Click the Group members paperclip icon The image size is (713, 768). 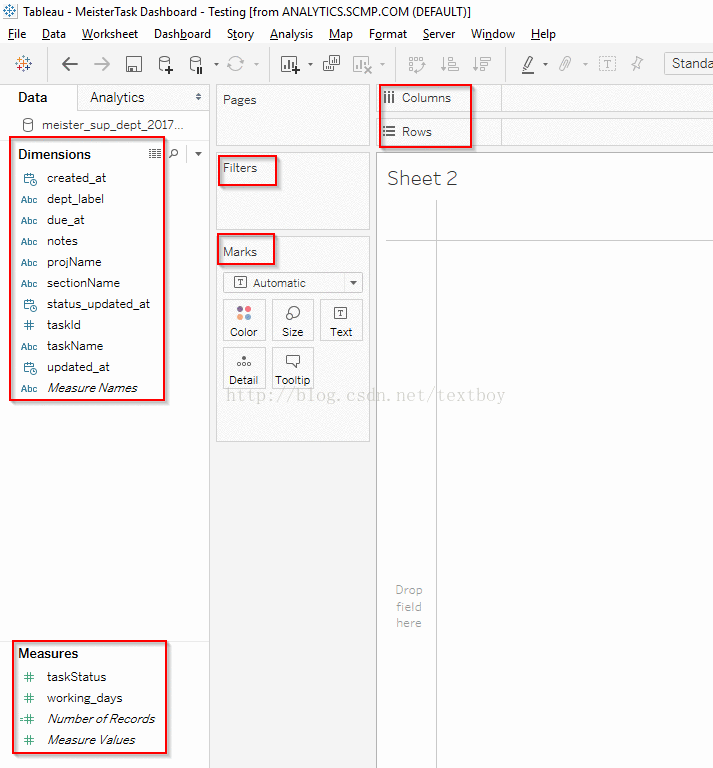(565, 64)
